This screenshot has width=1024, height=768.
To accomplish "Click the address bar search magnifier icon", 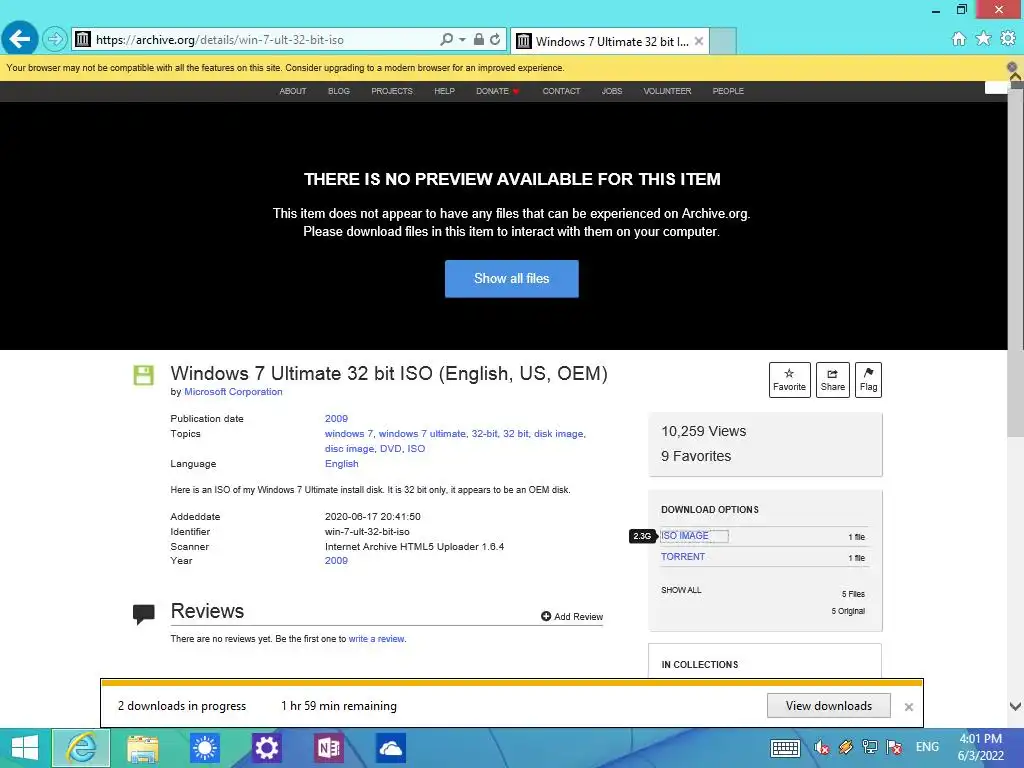I will (446, 39).
